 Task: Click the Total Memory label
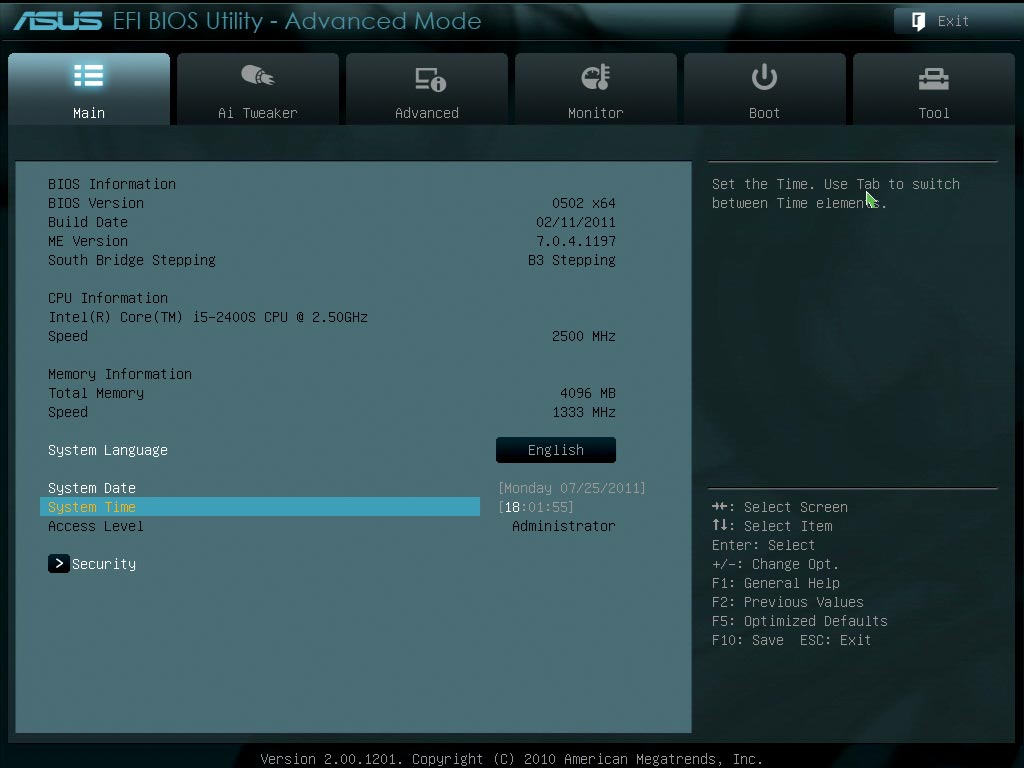pyautogui.click(x=95, y=392)
